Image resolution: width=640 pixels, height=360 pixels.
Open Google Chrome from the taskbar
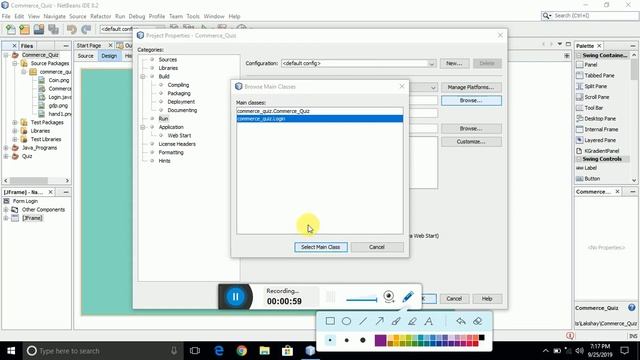[x=242, y=351]
